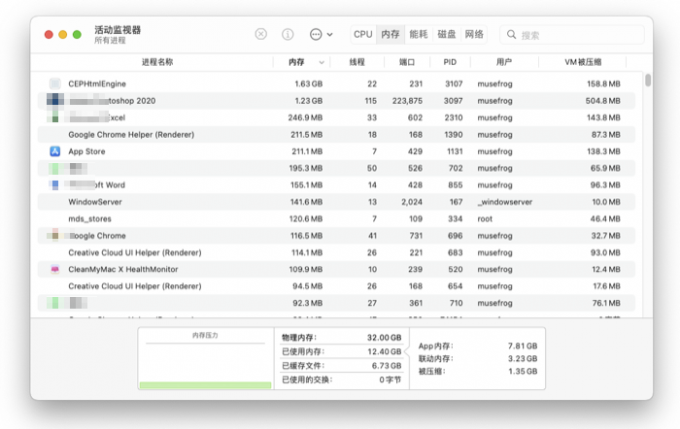
Task: Click the 活动监视器 window title
Action: pos(118,30)
